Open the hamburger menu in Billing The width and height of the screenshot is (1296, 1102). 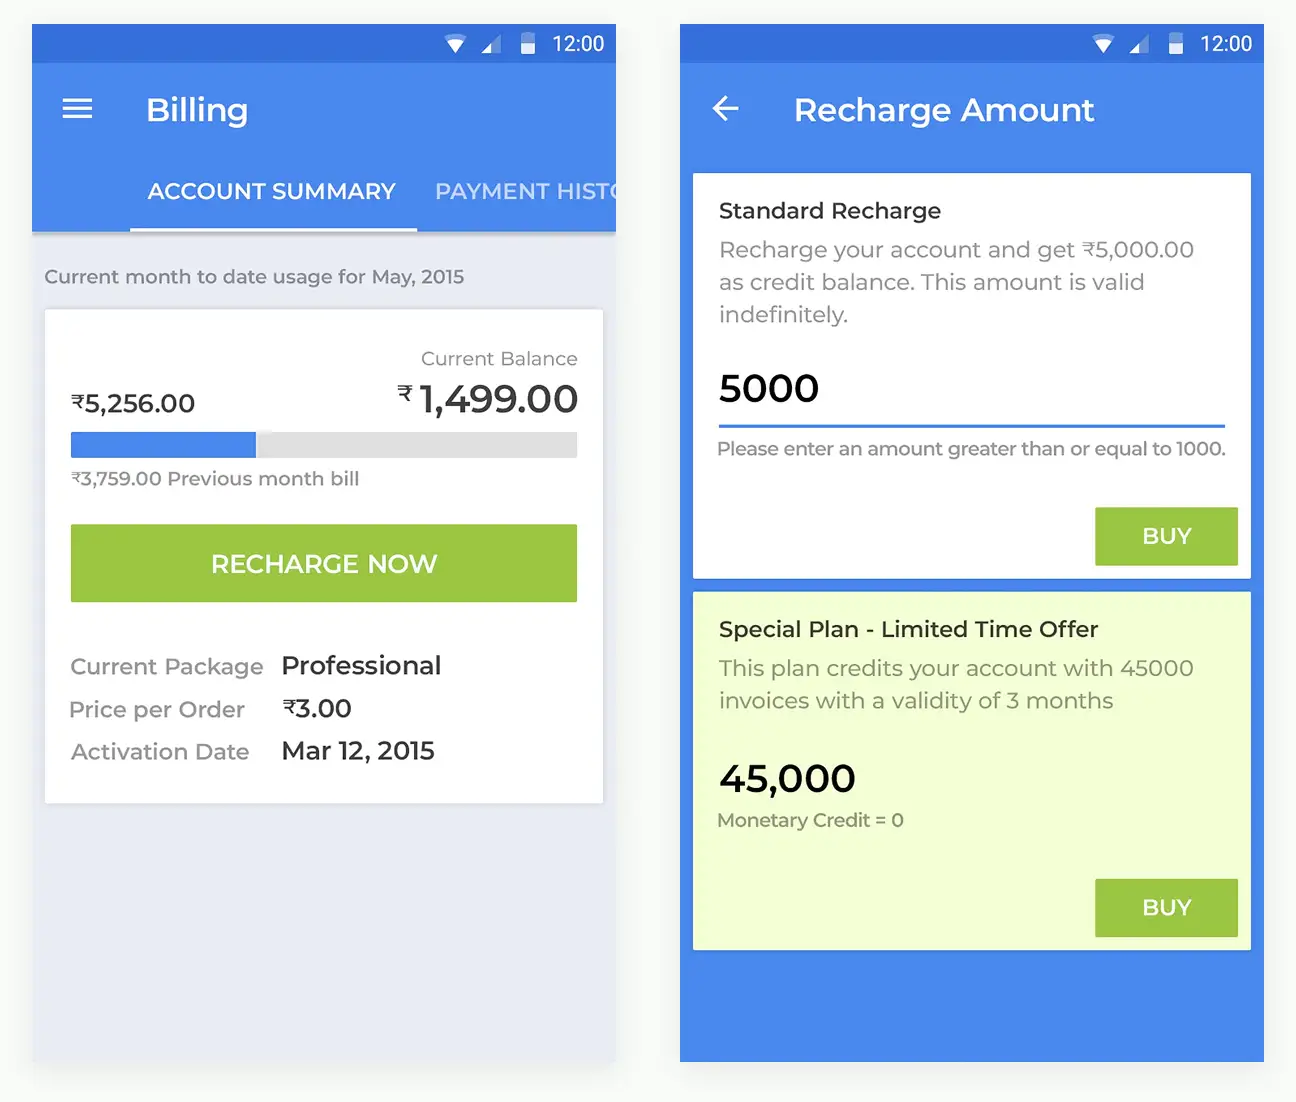(77, 109)
